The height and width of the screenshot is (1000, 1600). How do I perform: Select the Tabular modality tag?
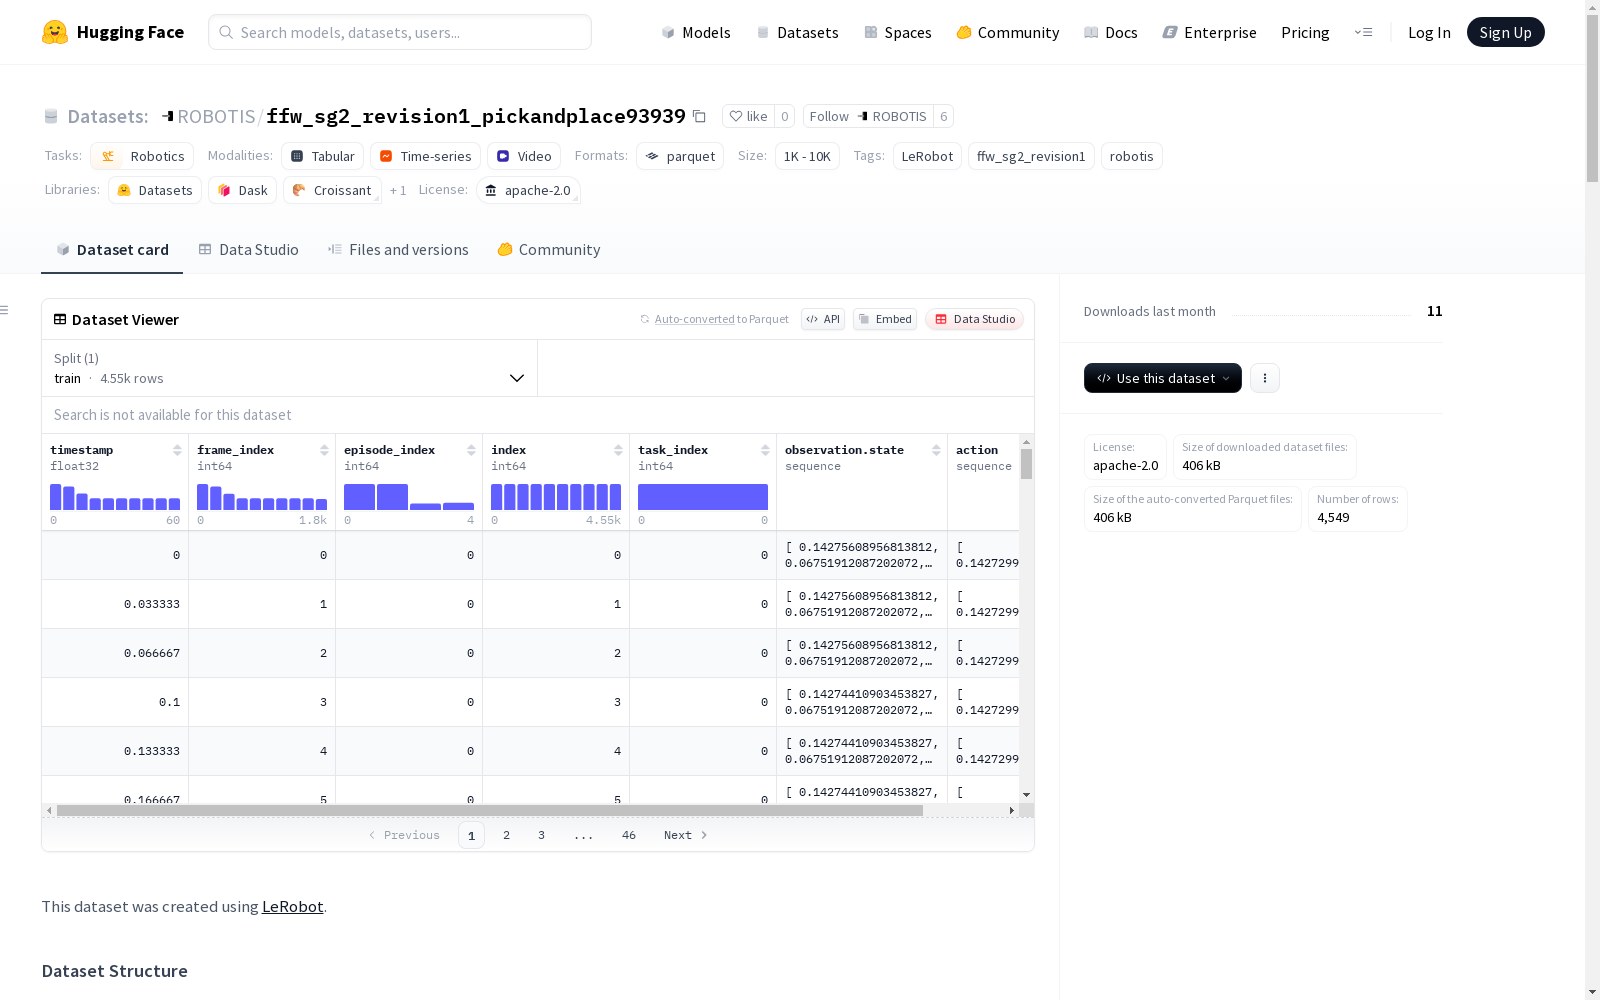(x=322, y=156)
